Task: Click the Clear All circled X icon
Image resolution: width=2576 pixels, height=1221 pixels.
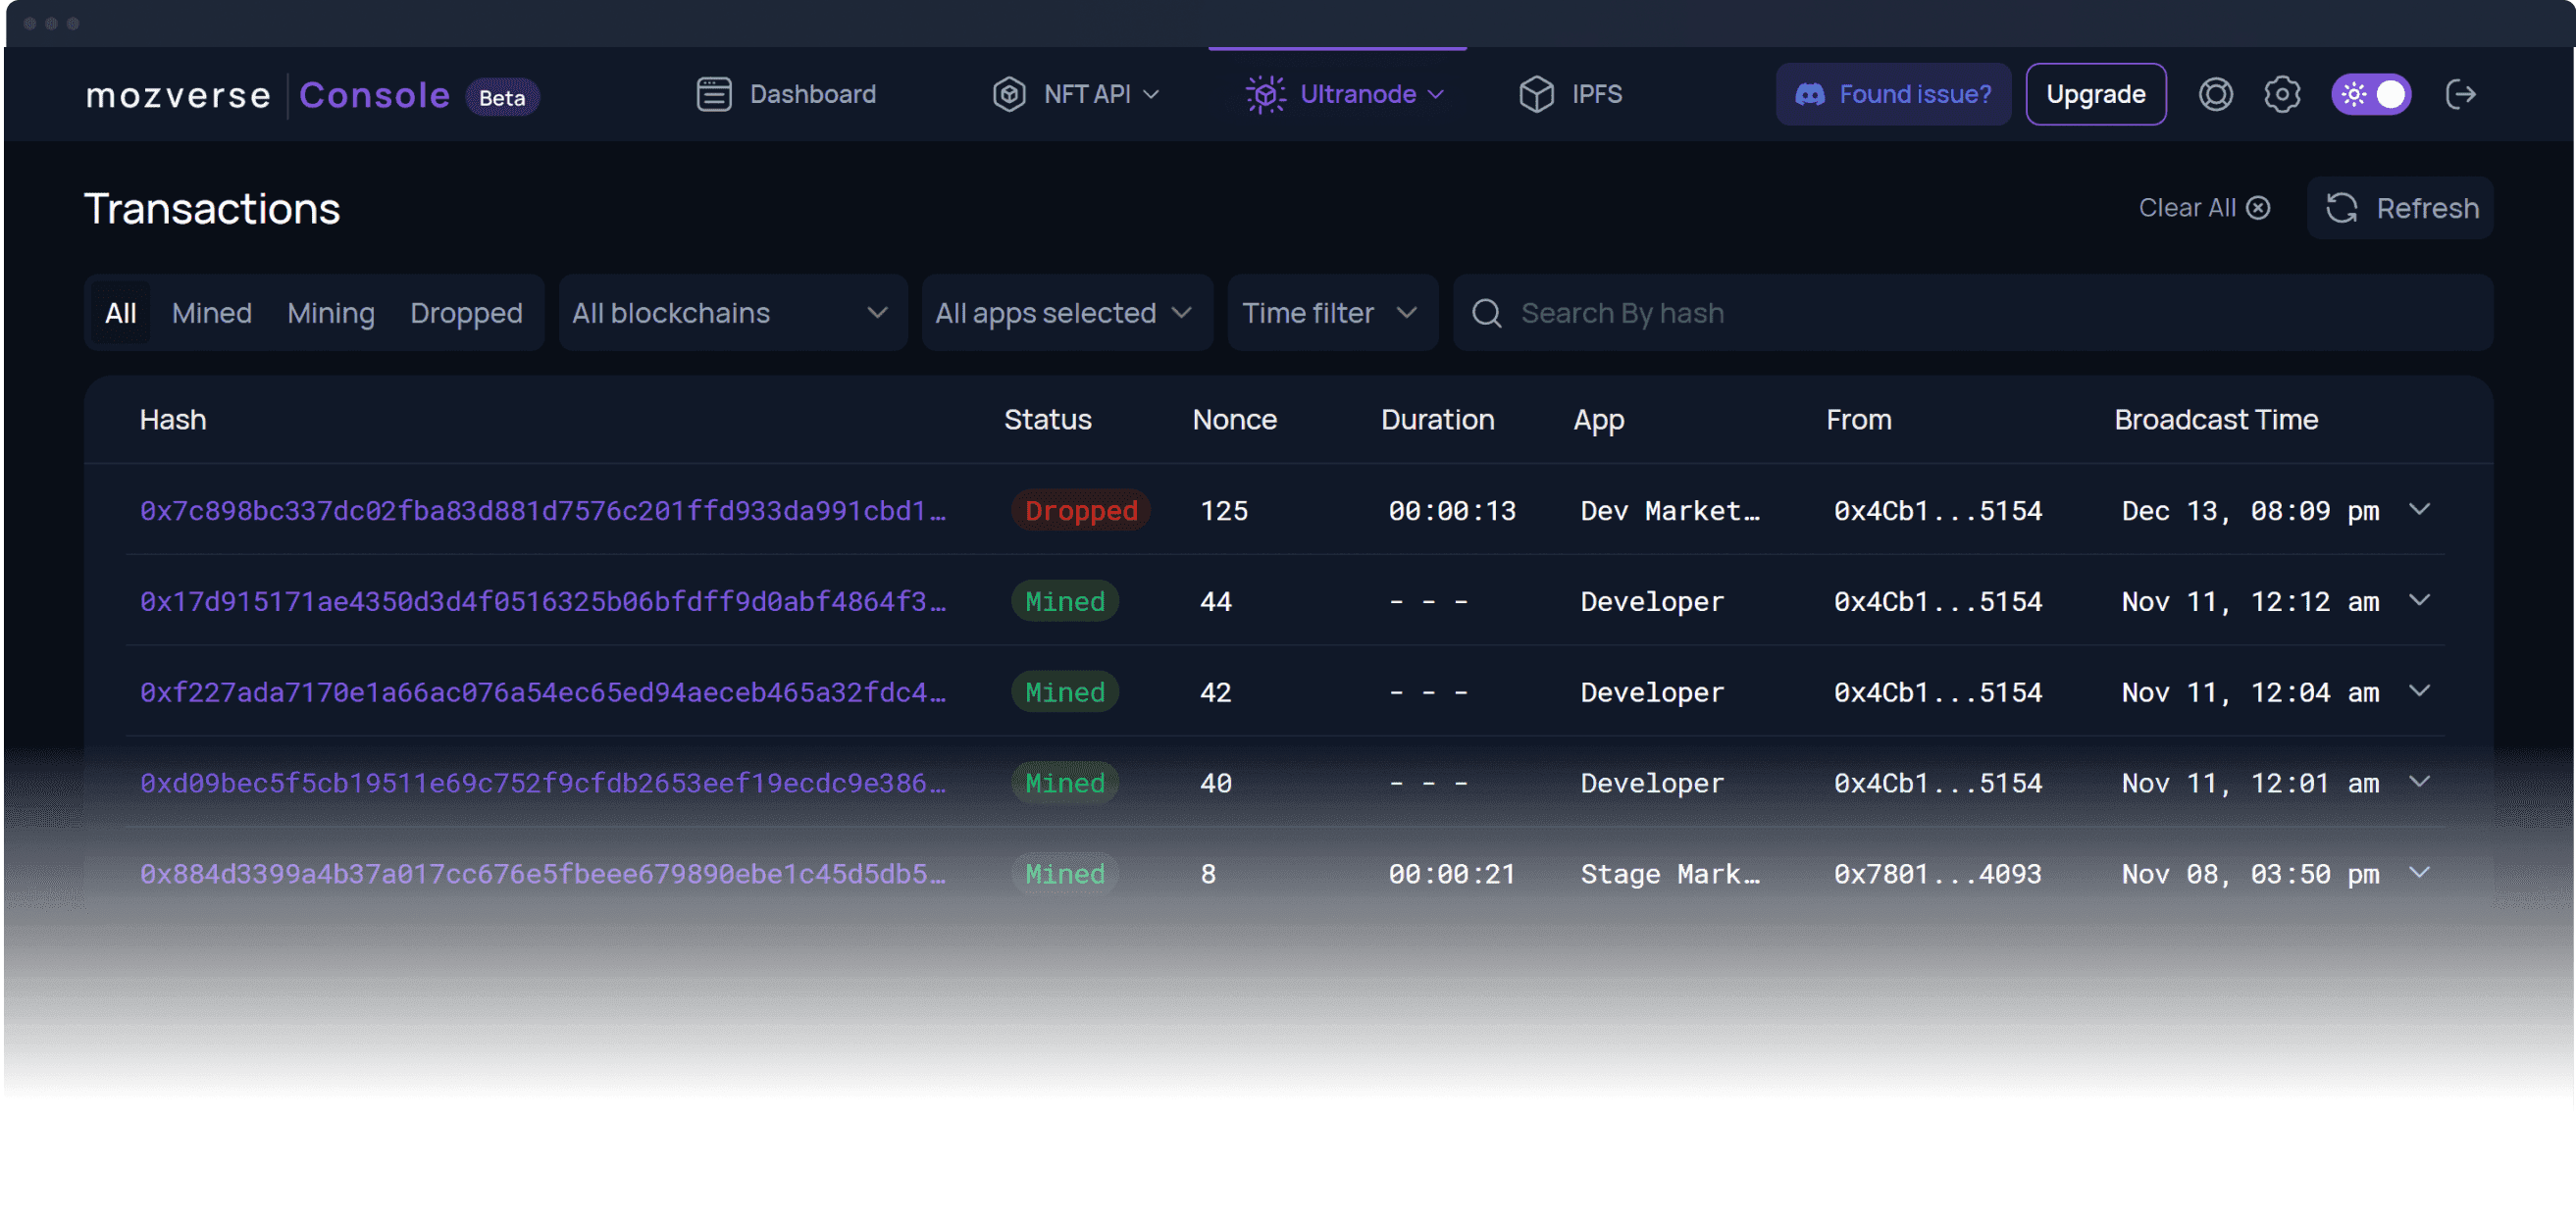Action: [2258, 208]
